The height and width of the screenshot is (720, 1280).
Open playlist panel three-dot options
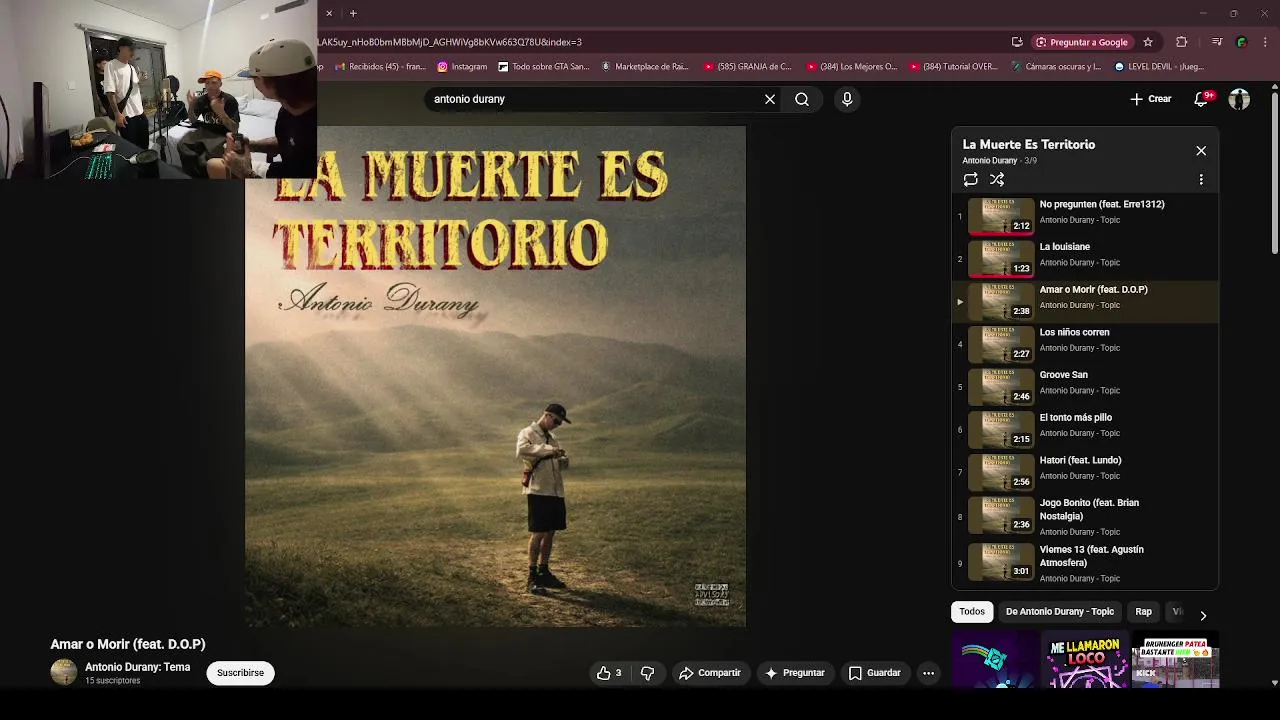coord(1201,180)
